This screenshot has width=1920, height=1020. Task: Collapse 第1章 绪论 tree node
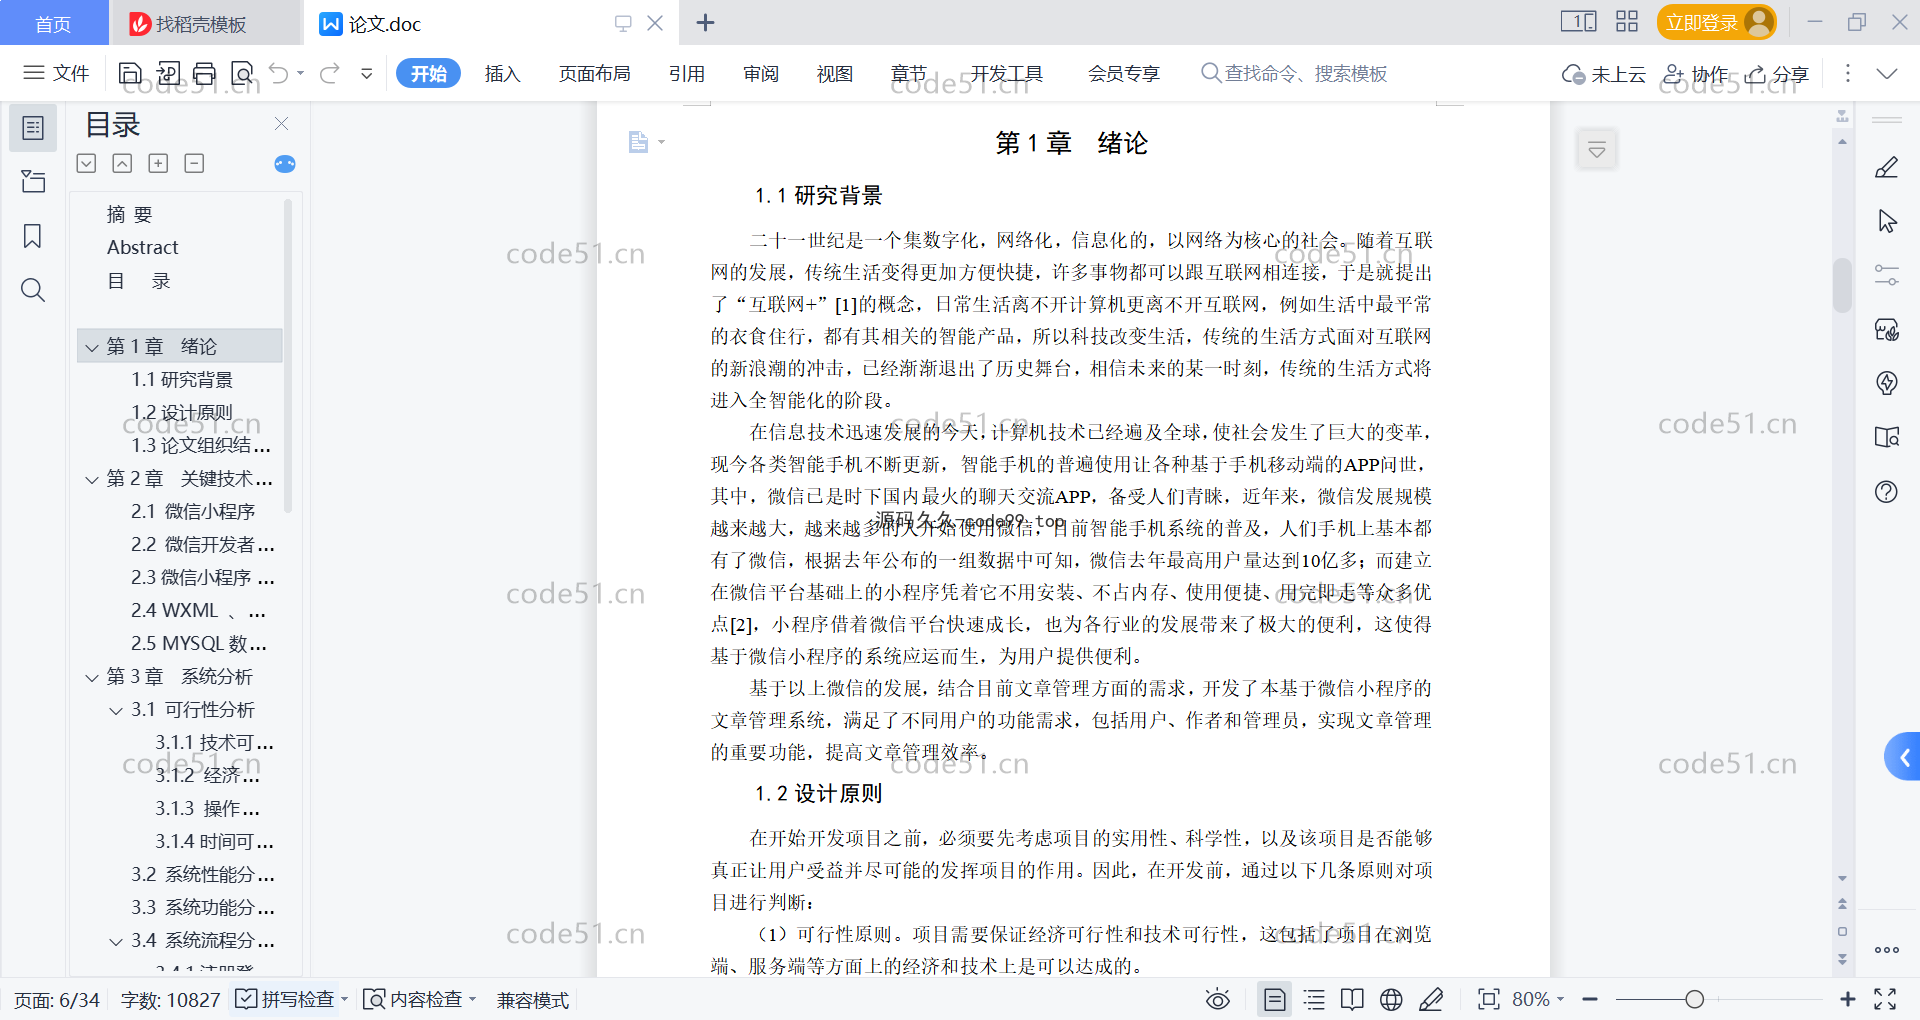pyautogui.click(x=92, y=347)
